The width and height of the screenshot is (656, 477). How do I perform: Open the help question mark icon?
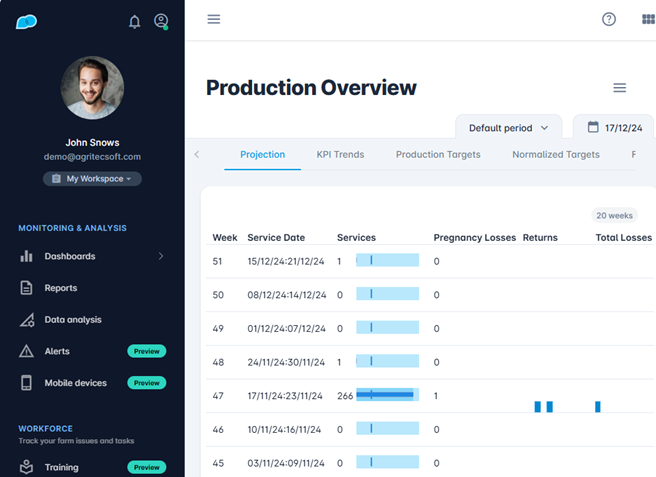[x=609, y=19]
